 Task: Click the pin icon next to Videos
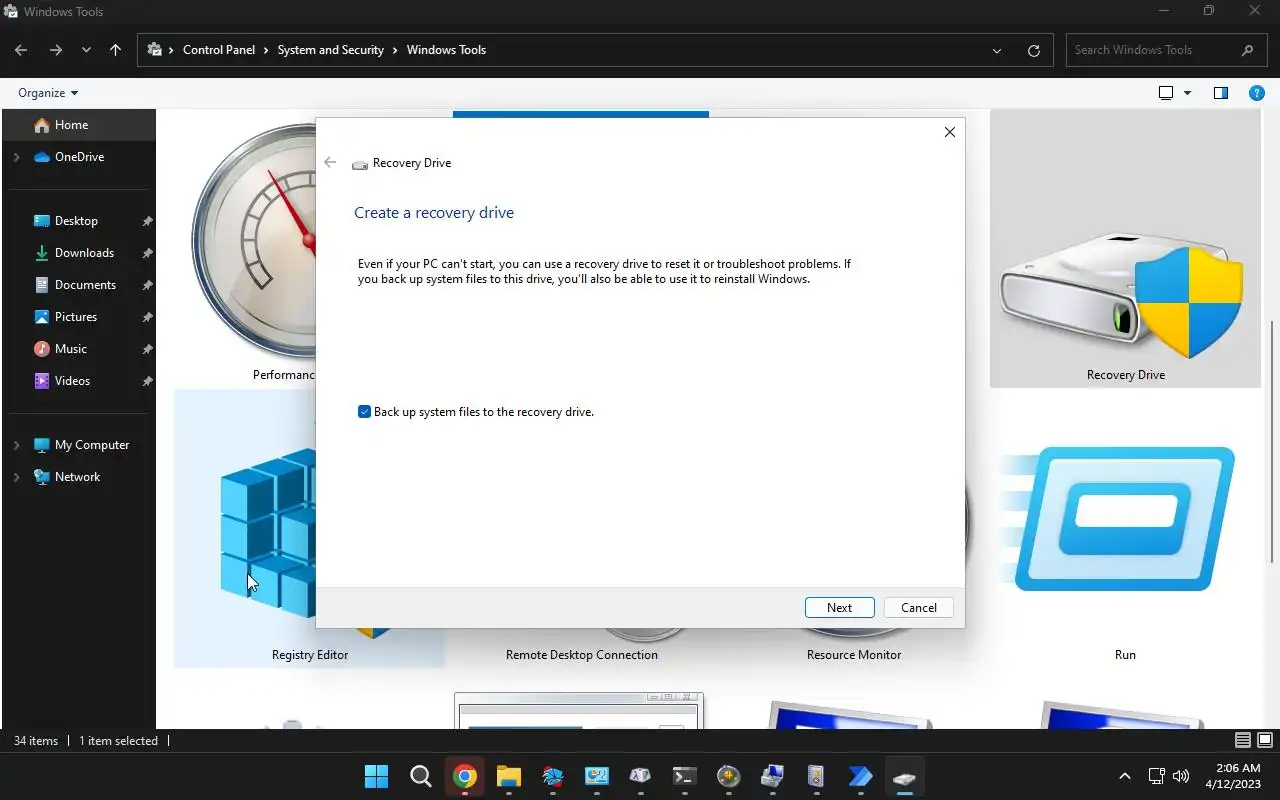147,381
